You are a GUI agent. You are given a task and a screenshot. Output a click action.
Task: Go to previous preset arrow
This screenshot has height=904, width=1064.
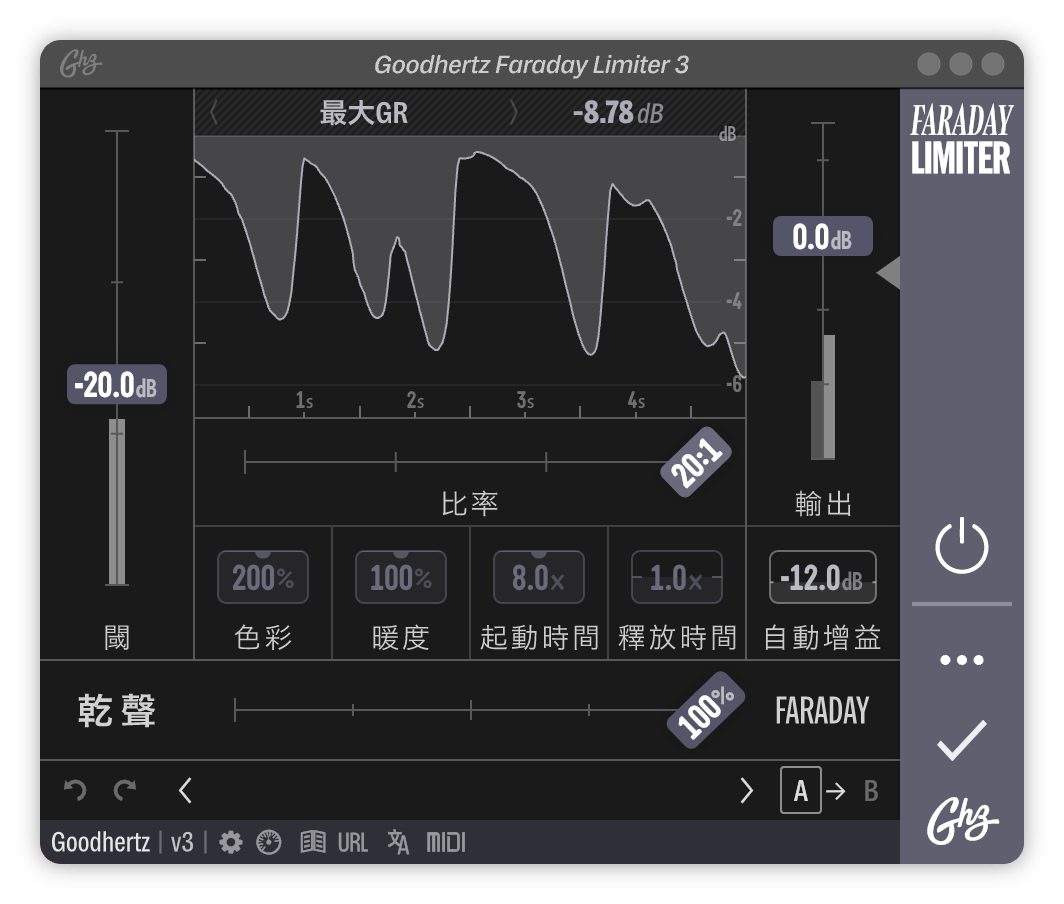pyautogui.click(x=185, y=790)
